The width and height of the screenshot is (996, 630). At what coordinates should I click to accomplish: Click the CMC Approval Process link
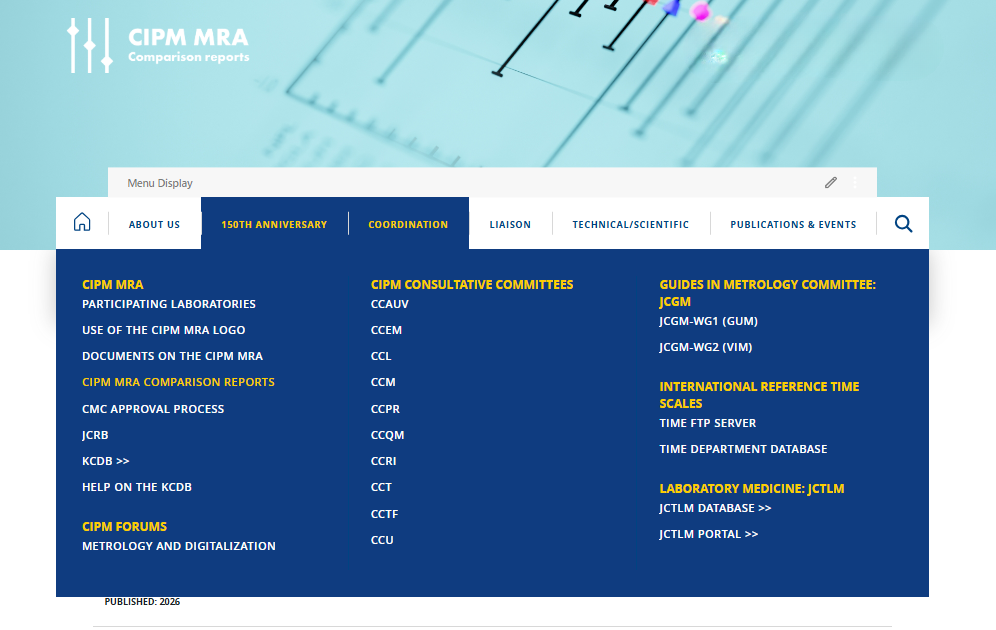(153, 409)
